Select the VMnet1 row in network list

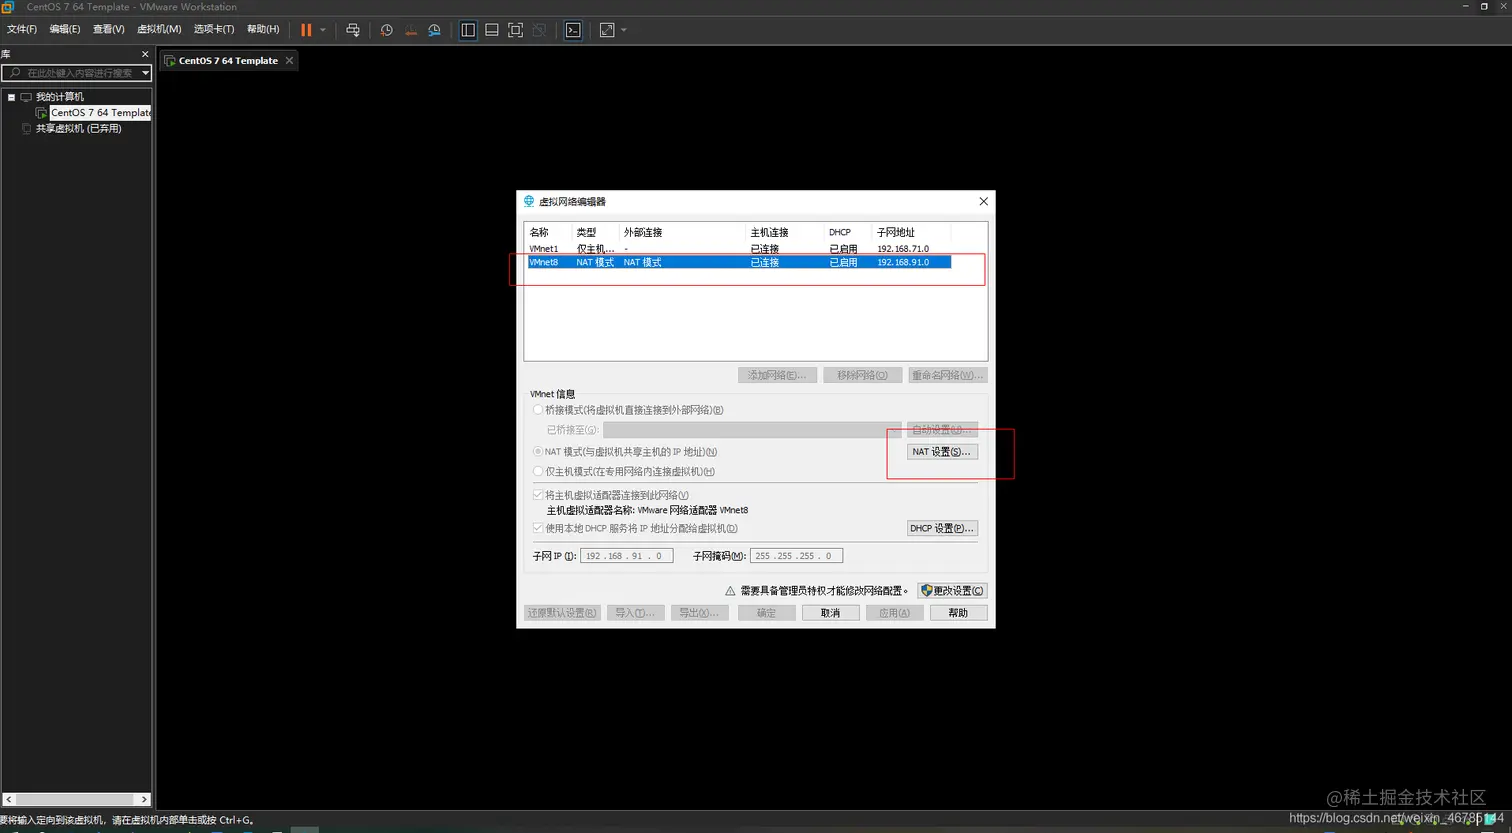tap(739, 248)
